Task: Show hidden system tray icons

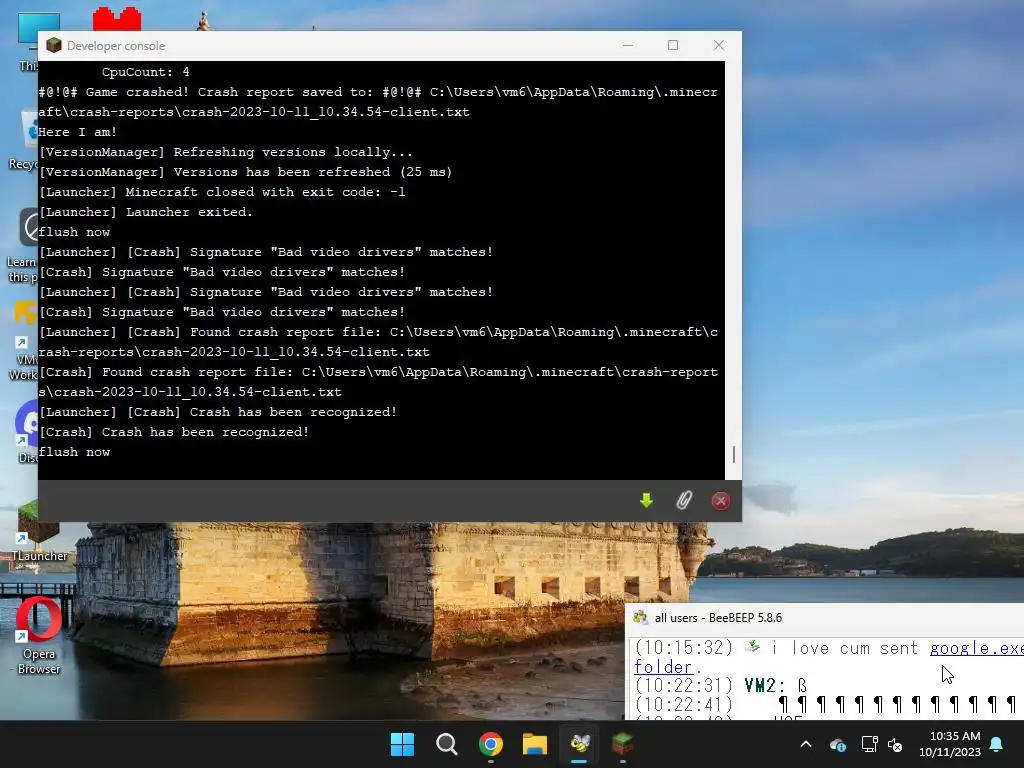Action: click(x=806, y=744)
